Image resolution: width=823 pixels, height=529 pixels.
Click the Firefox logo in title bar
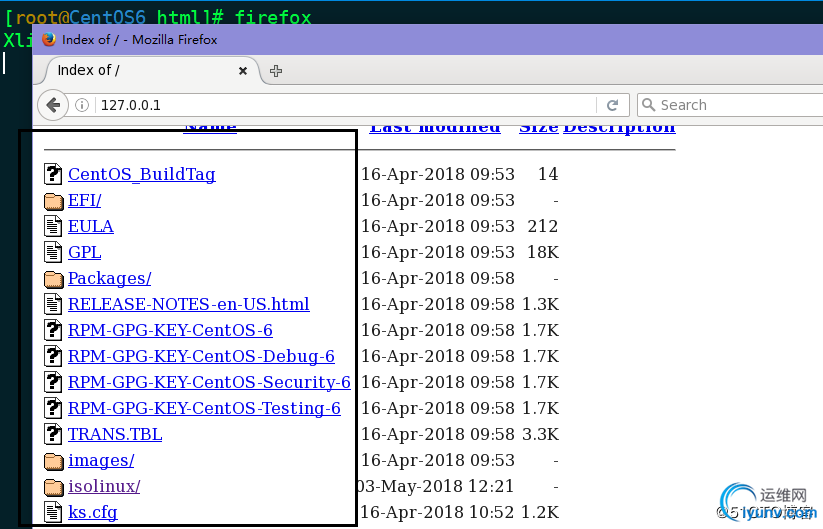coord(49,39)
